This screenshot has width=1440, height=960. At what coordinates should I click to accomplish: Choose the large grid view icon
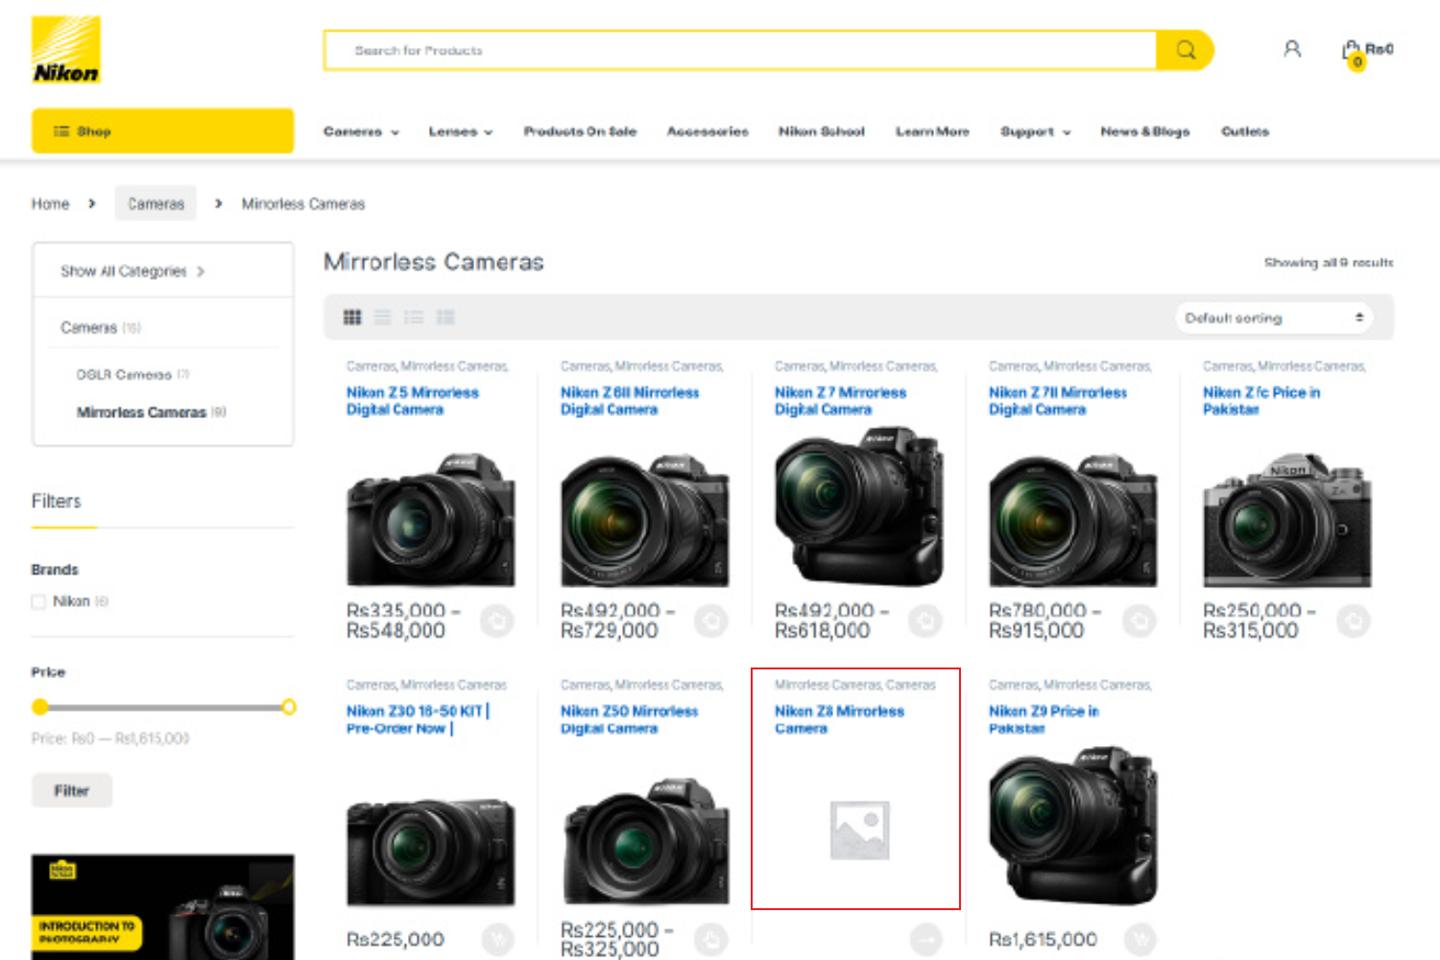[x=447, y=317]
